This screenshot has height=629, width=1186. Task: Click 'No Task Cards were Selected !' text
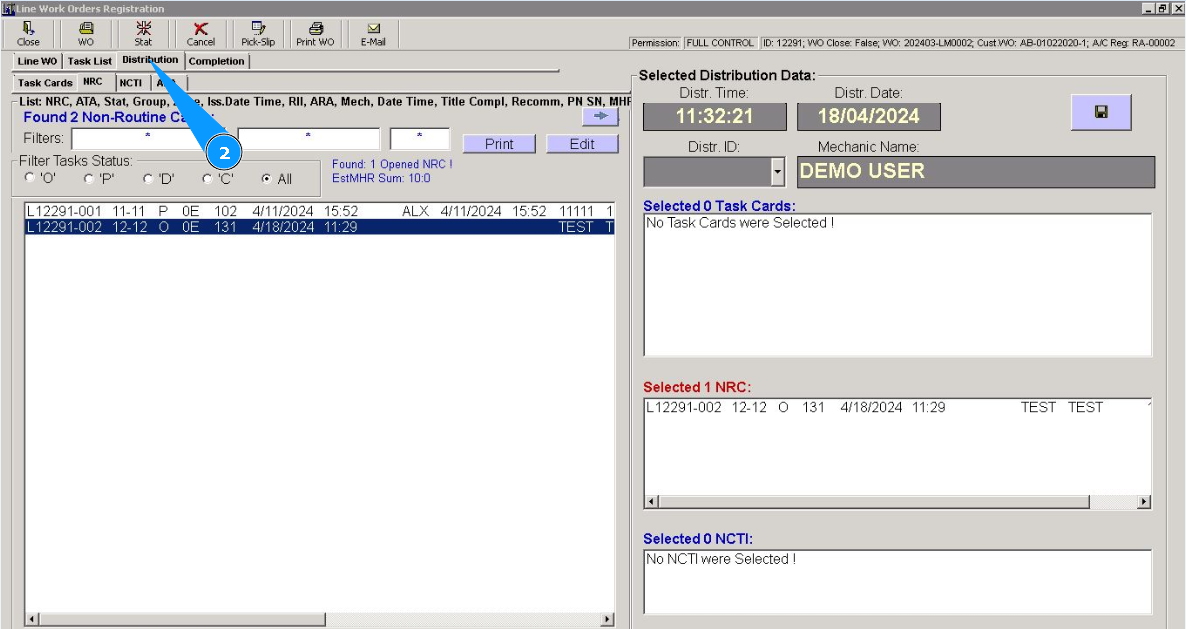tap(740, 223)
